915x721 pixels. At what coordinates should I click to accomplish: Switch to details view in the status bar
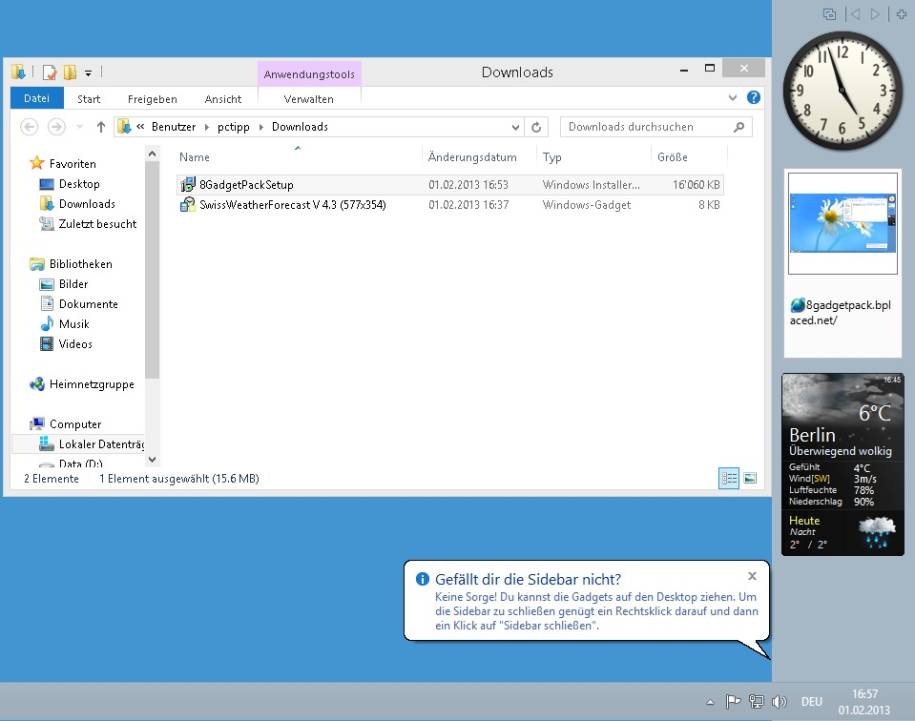729,478
